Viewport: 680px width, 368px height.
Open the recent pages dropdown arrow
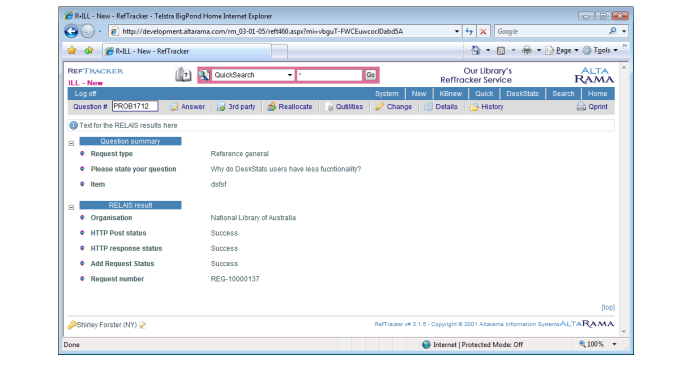tap(100, 31)
